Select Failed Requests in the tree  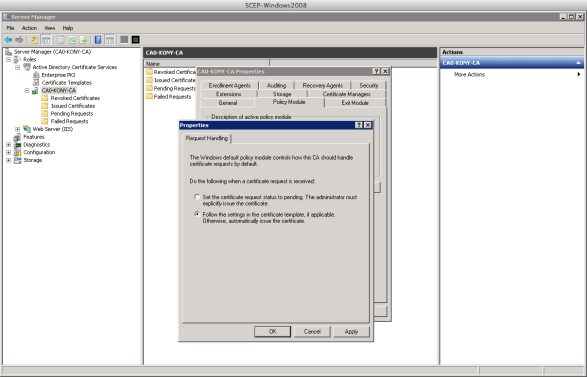70,121
